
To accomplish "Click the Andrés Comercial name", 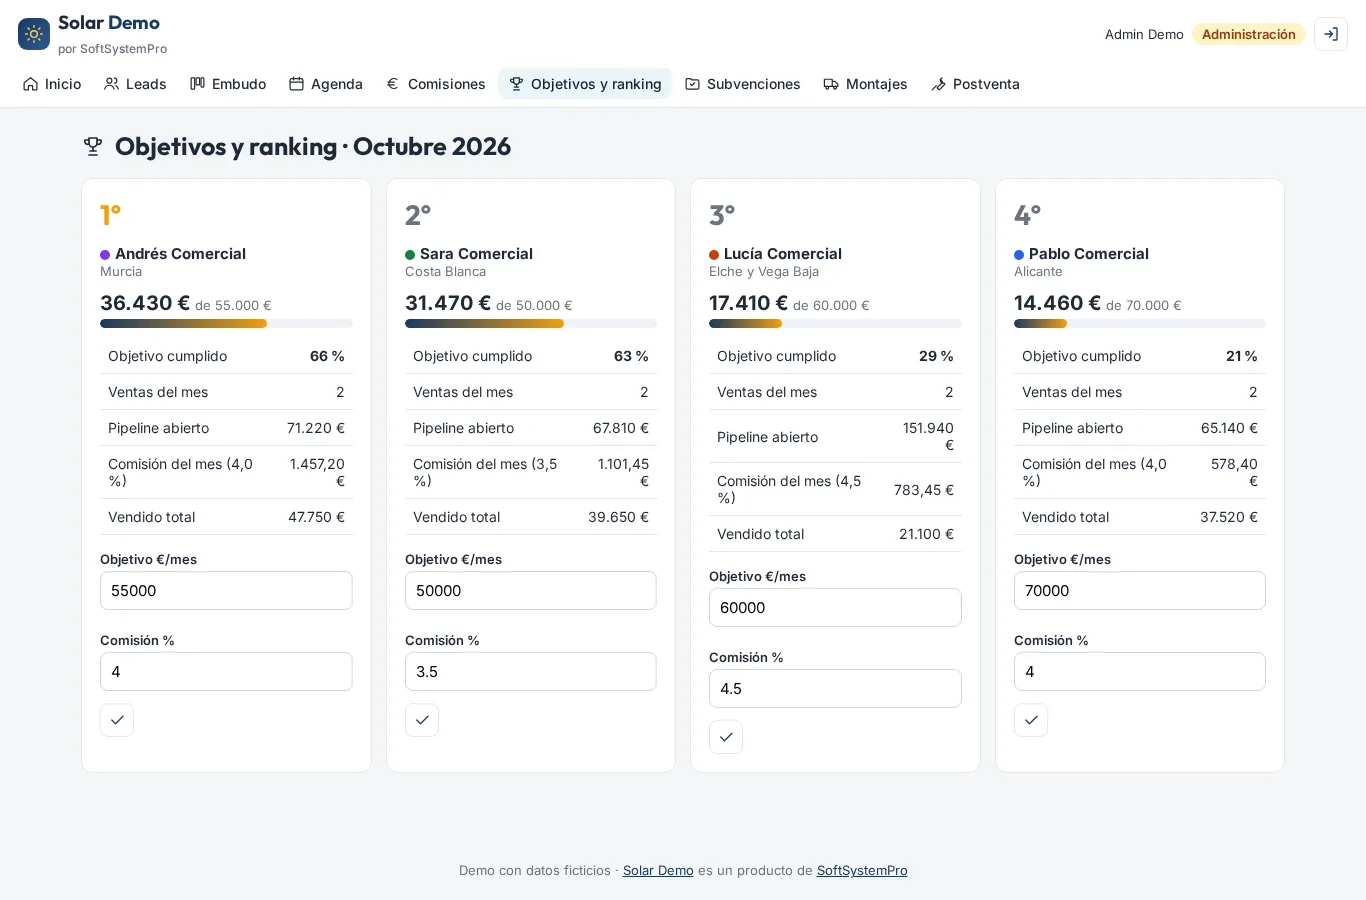I will (x=180, y=254).
